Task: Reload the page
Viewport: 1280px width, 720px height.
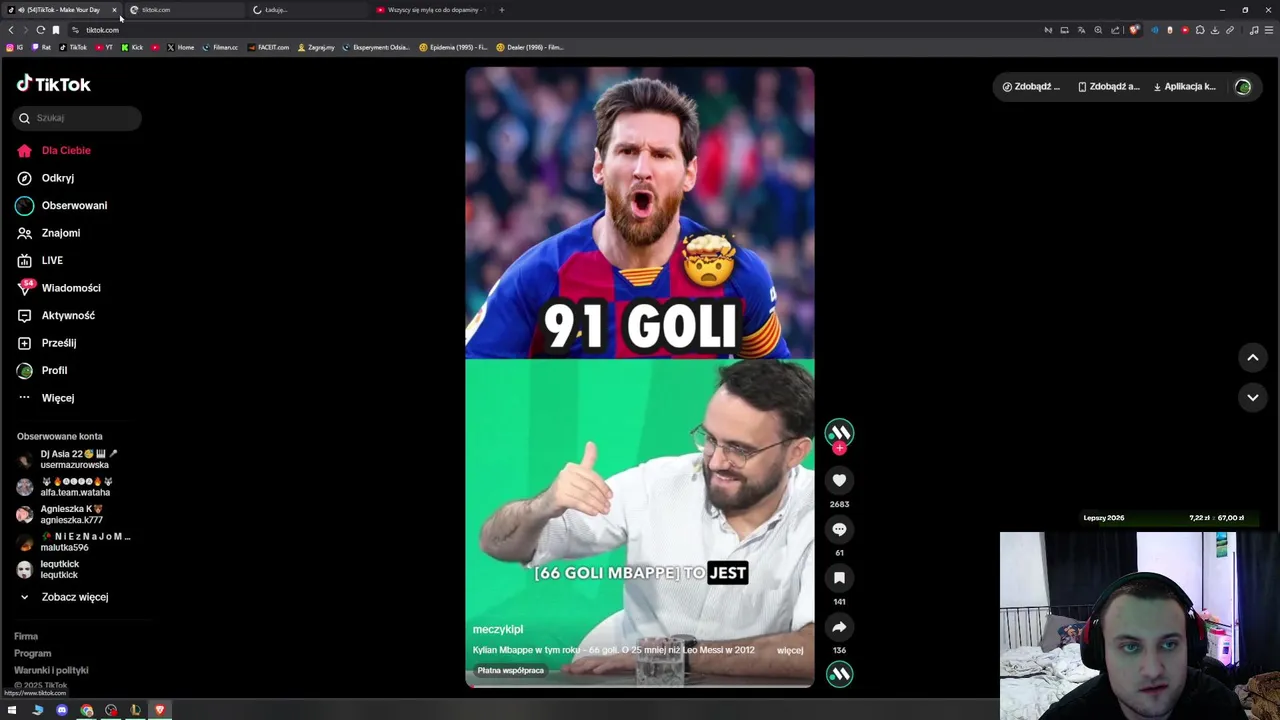Action: click(40, 30)
